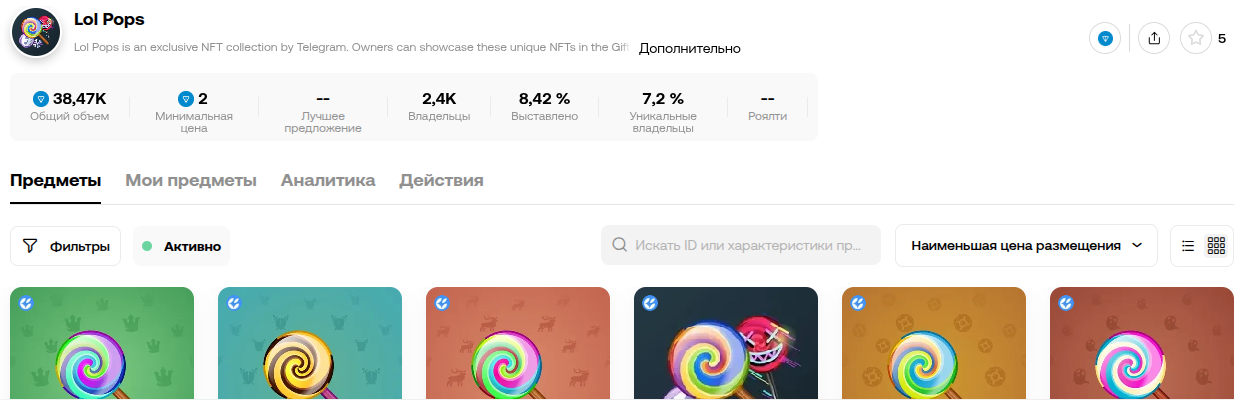This screenshot has height=400, width=1234.
Task: Open the share collection icon
Action: click(x=1154, y=39)
